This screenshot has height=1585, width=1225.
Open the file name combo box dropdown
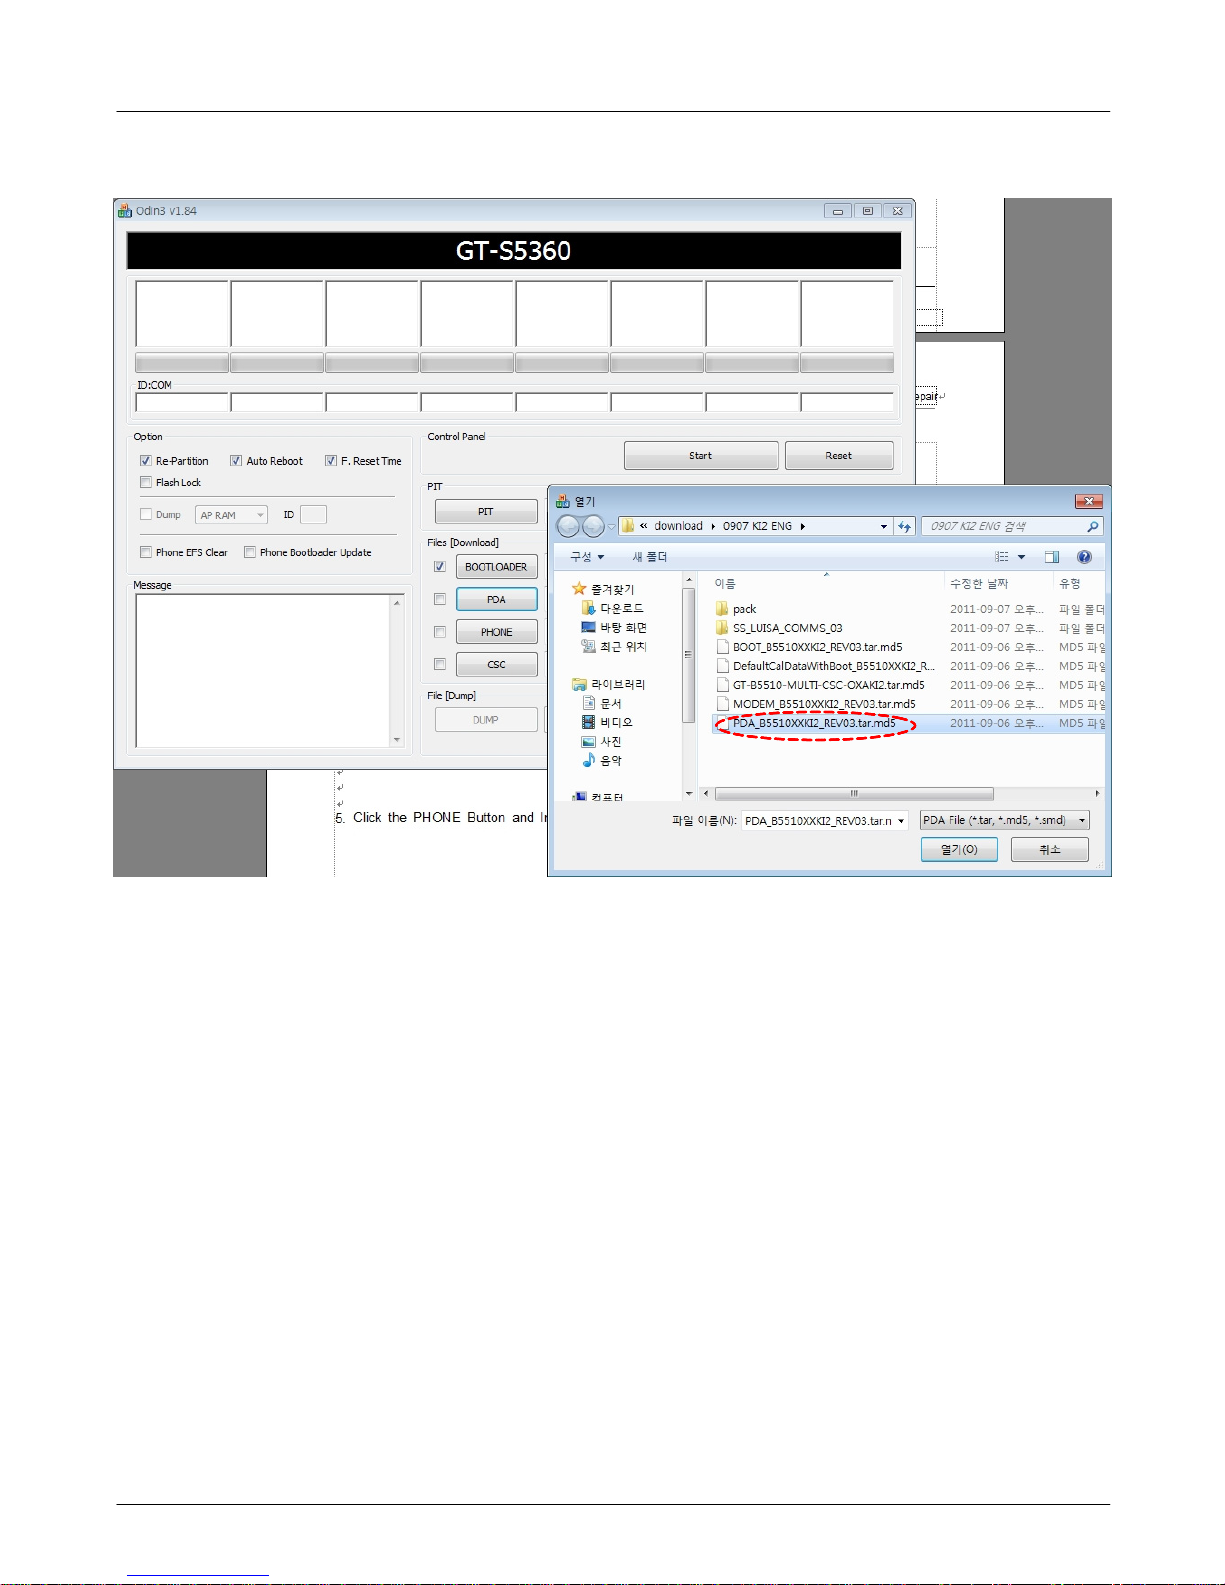click(901, 821)
